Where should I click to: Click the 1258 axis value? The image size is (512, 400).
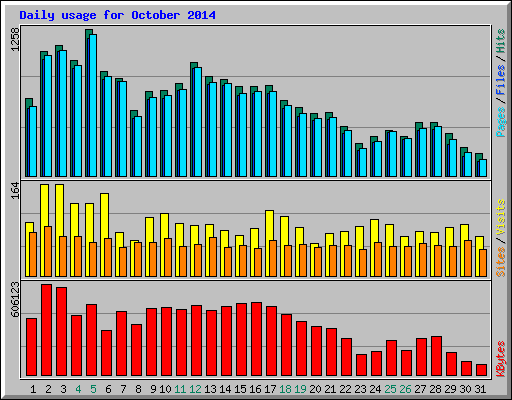click(15, 39)
